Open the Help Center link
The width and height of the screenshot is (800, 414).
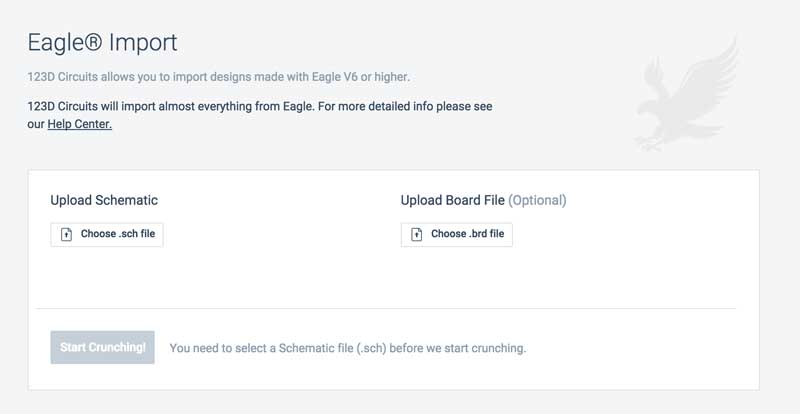(x=80, y=124)
